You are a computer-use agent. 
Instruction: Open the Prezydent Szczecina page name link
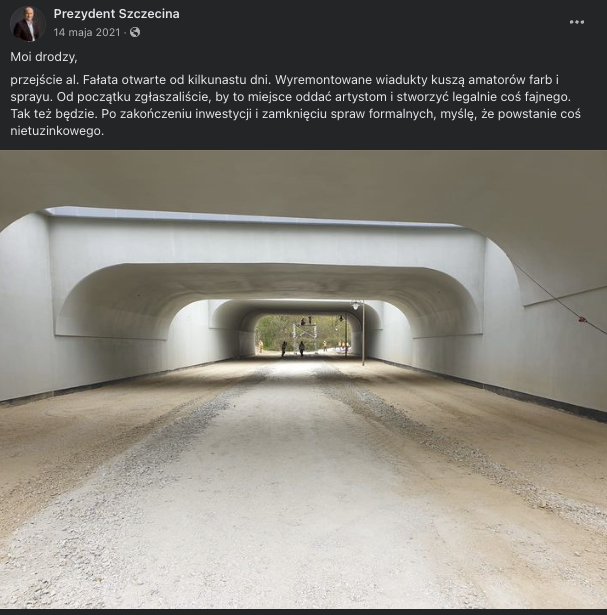[116, 14]
